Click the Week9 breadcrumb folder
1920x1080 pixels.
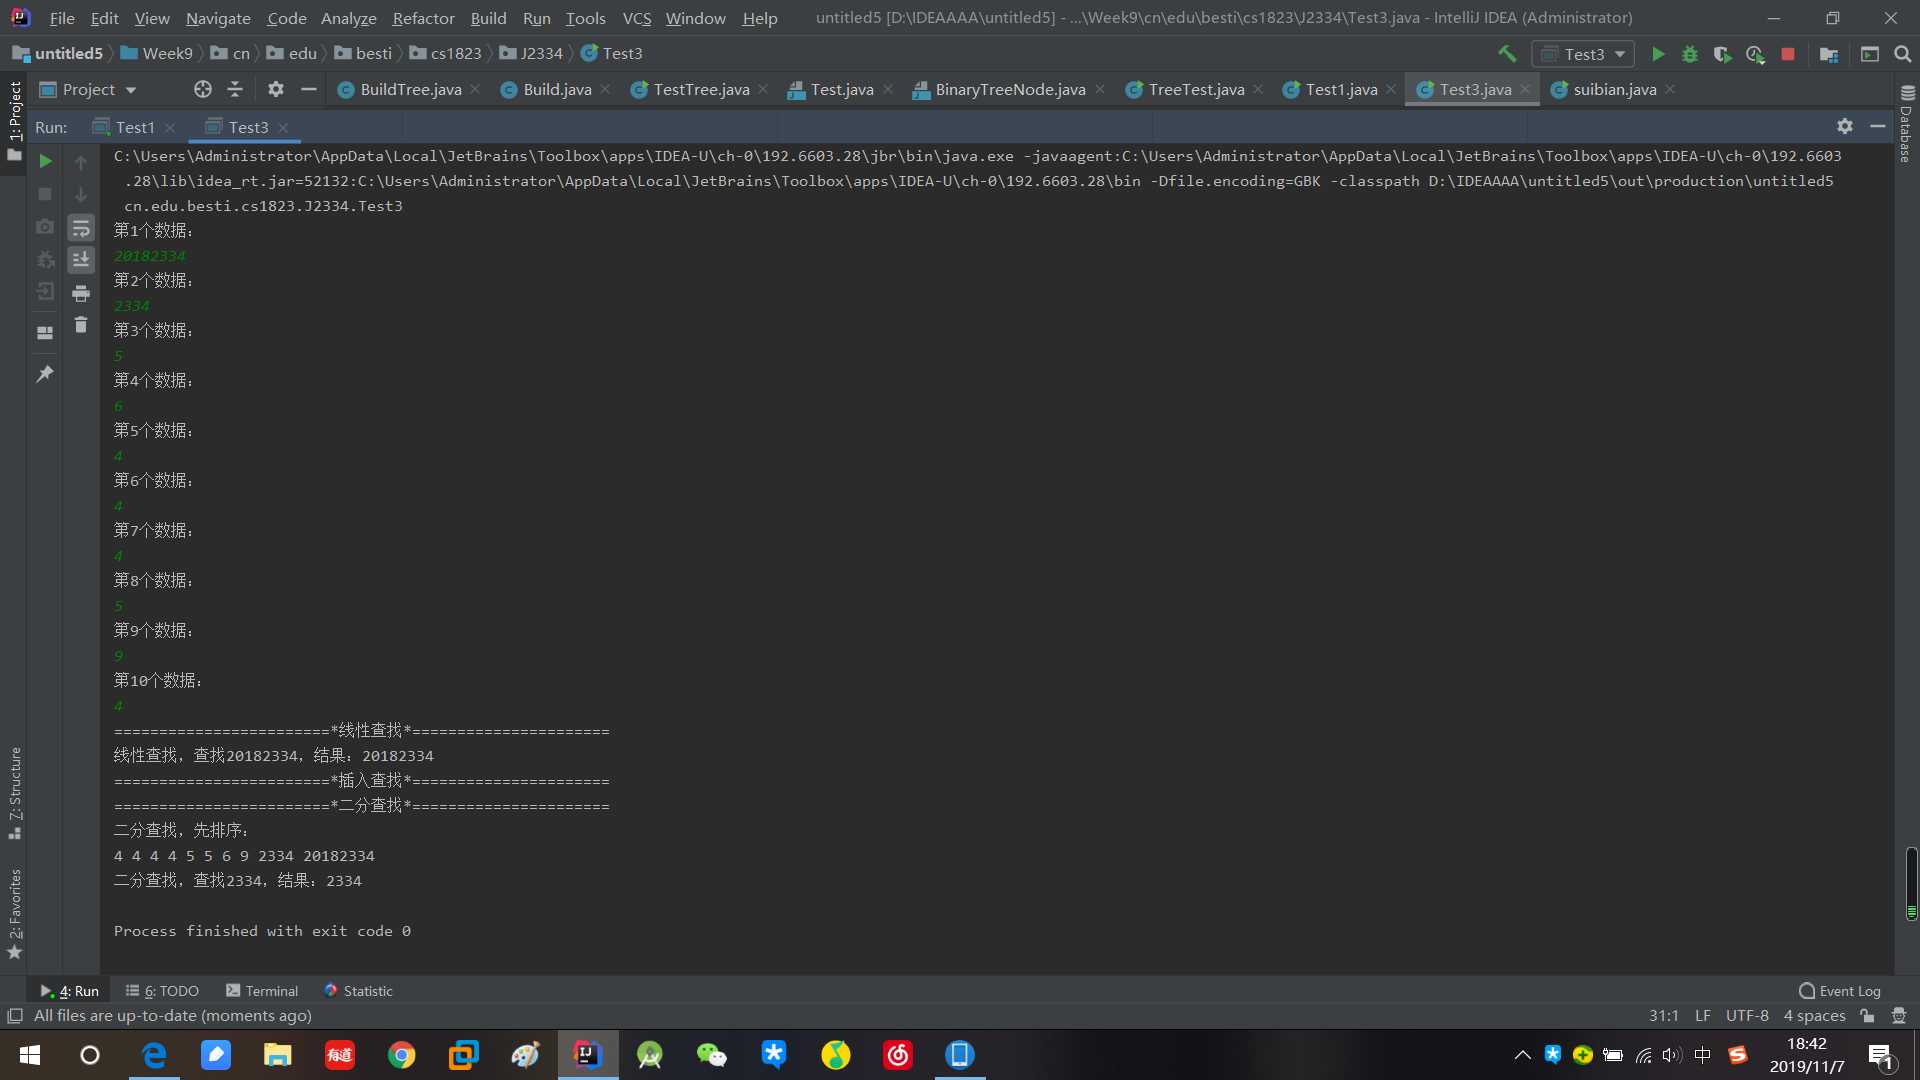pos(156,53)
